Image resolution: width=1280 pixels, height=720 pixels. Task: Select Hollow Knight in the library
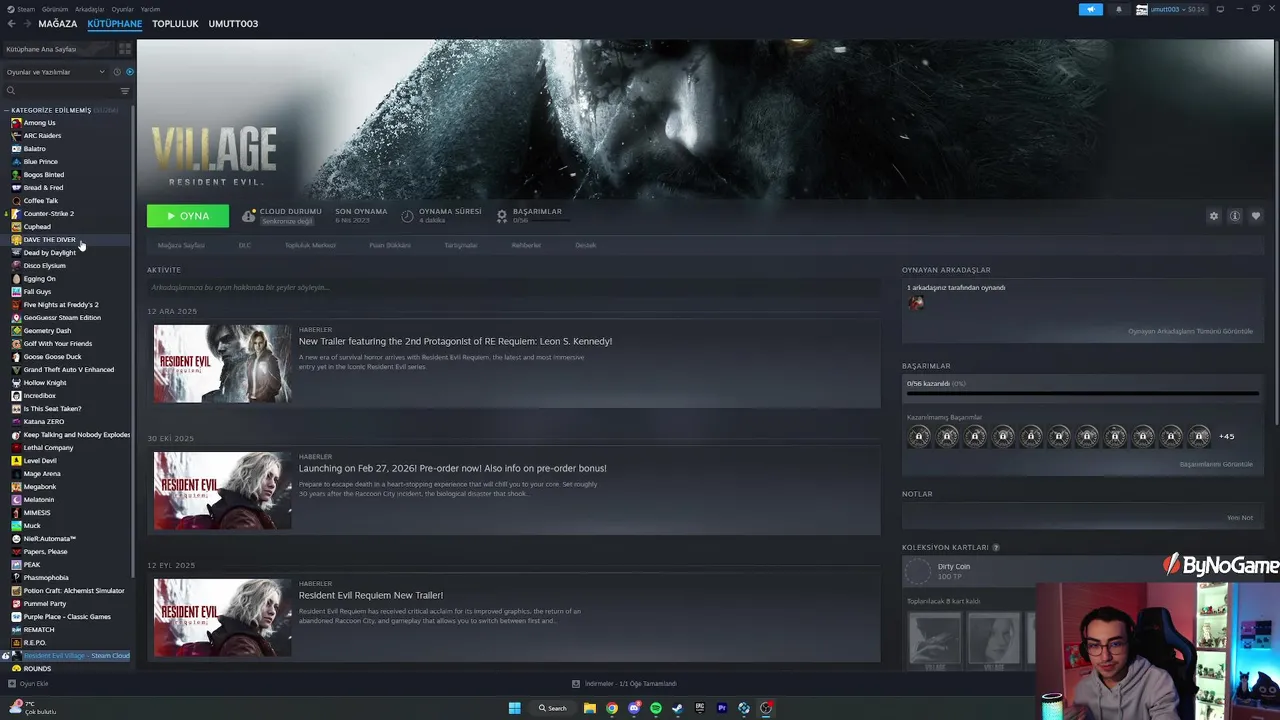coord(45,383)
